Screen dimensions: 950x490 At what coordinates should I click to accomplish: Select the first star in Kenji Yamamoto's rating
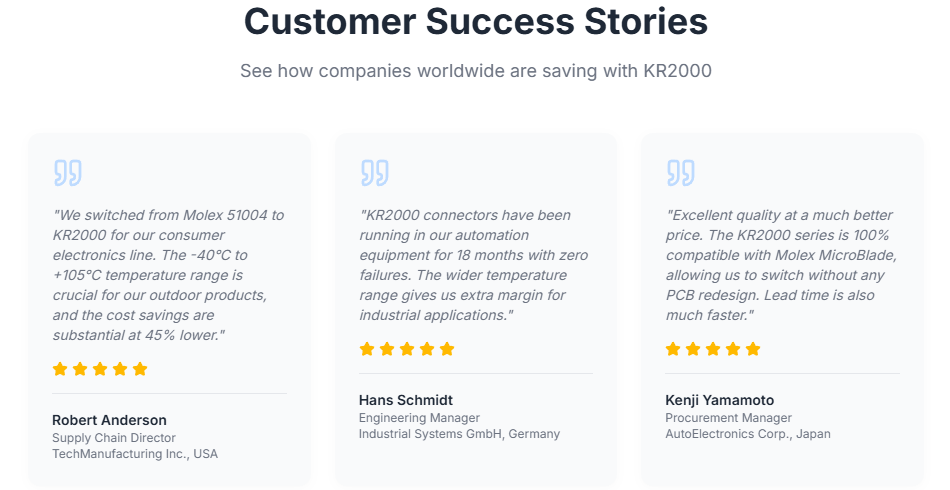point(673,349)
